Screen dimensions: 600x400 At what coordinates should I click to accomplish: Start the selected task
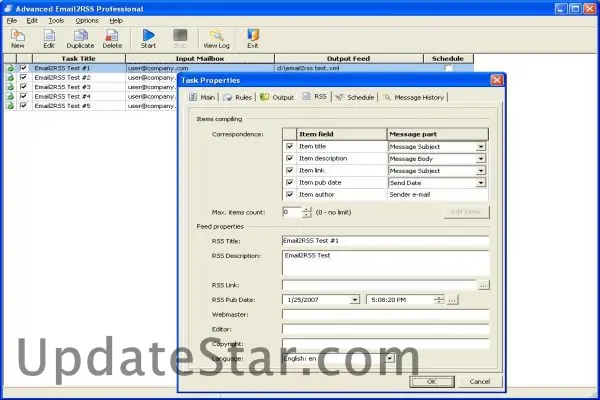coord(148,39)
